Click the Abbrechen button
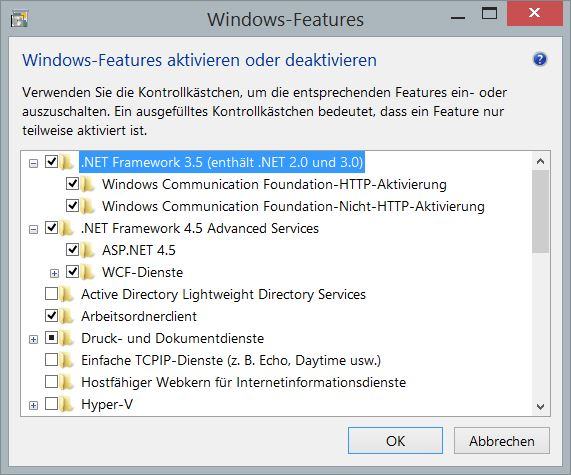The image size is (571, 475). (501, 441)
